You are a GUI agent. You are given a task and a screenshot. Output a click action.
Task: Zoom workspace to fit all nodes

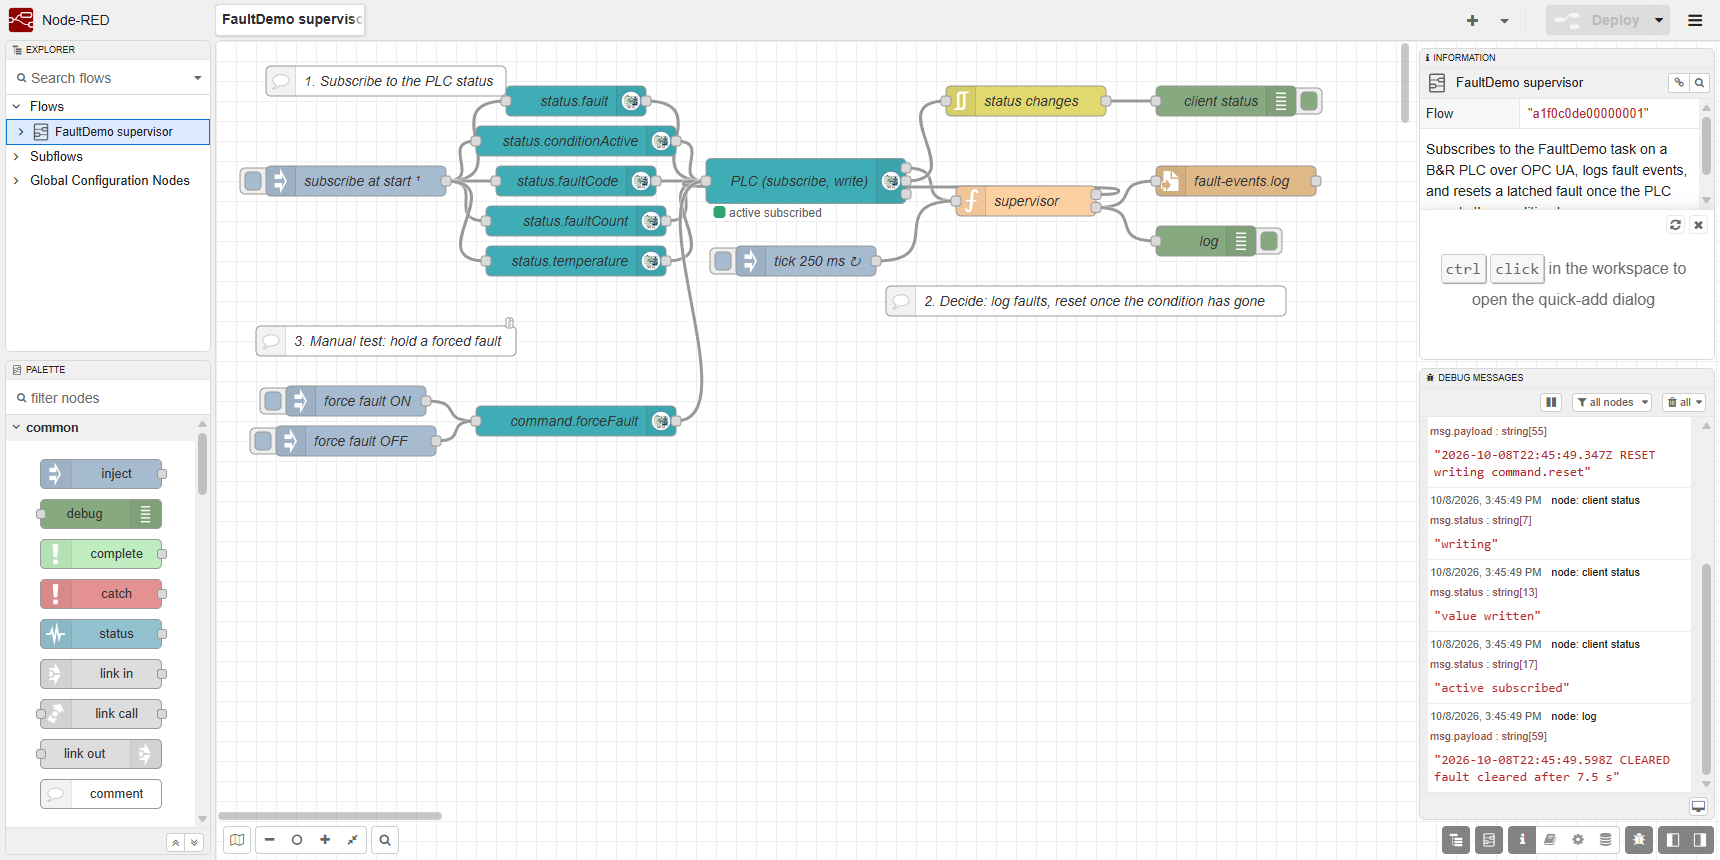pos(353,840)
